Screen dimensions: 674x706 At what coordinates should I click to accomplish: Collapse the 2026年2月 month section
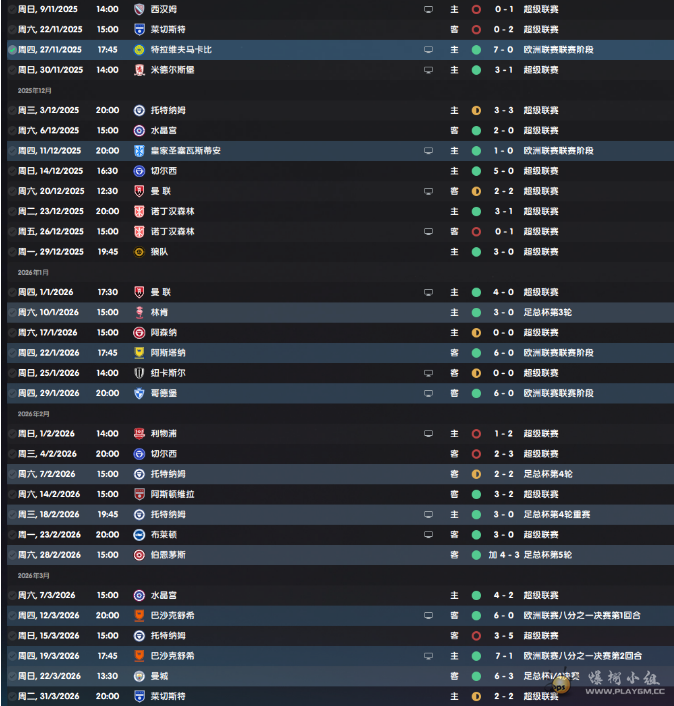34,413
